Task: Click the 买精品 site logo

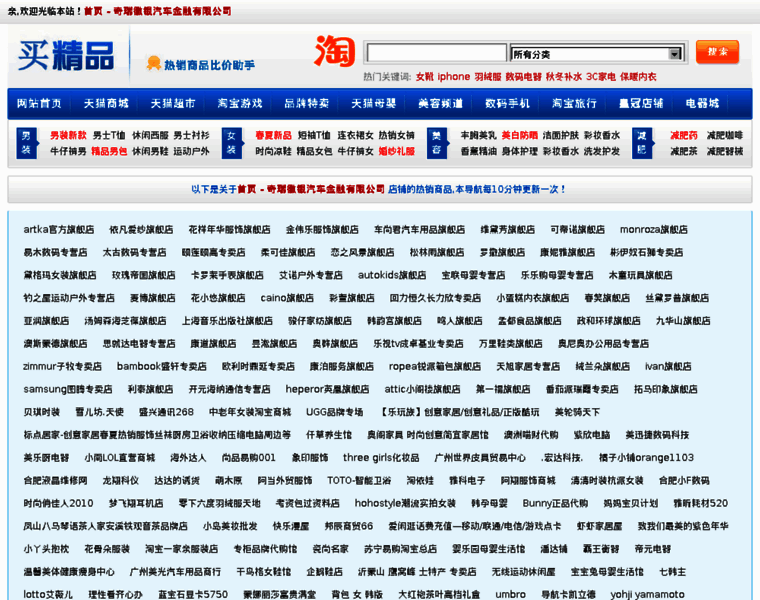Action: tap(66, 55)
